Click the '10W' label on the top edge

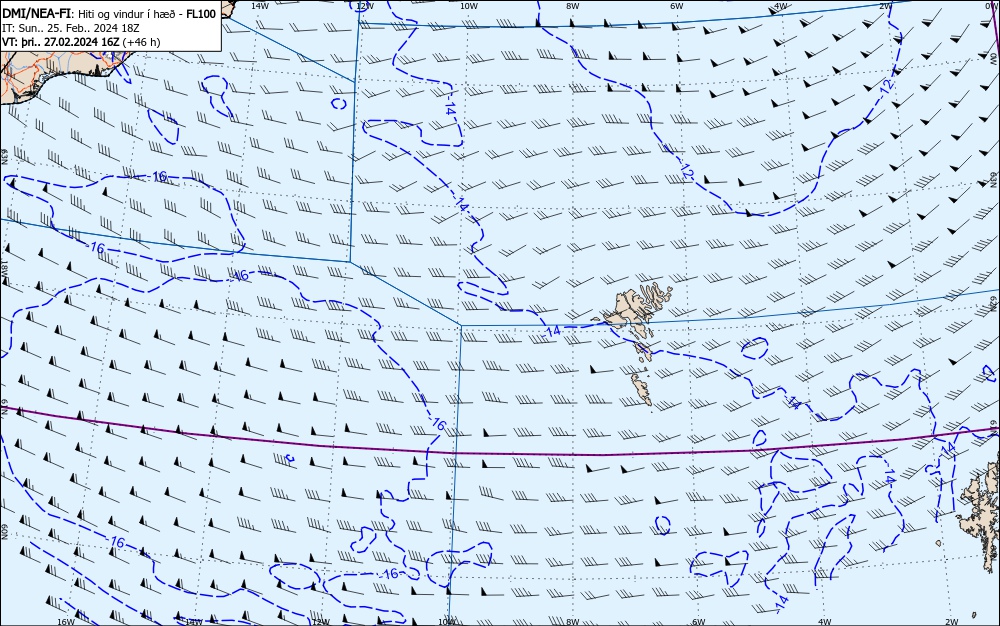point(469,6)
